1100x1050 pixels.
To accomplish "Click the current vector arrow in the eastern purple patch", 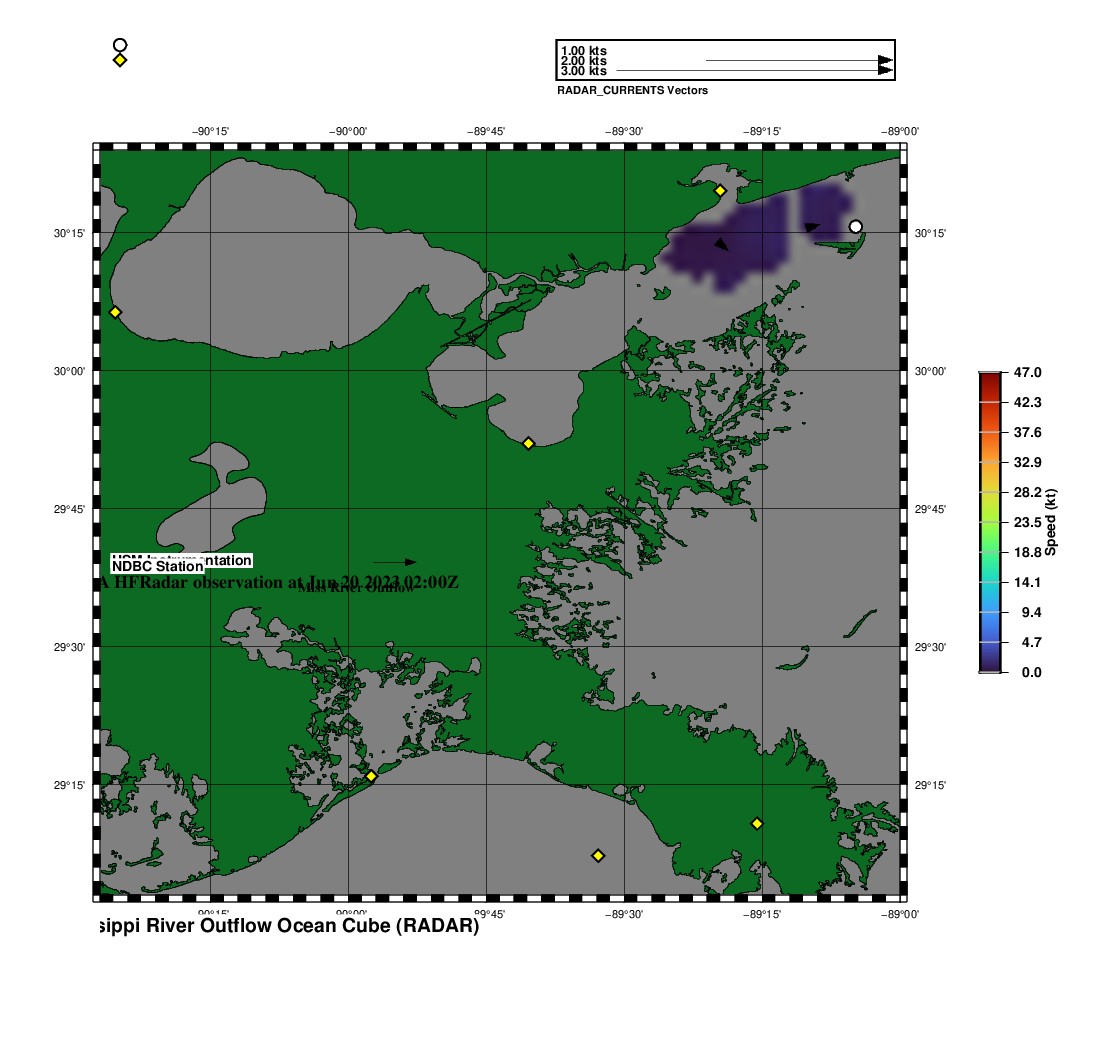I will point(812,227).
